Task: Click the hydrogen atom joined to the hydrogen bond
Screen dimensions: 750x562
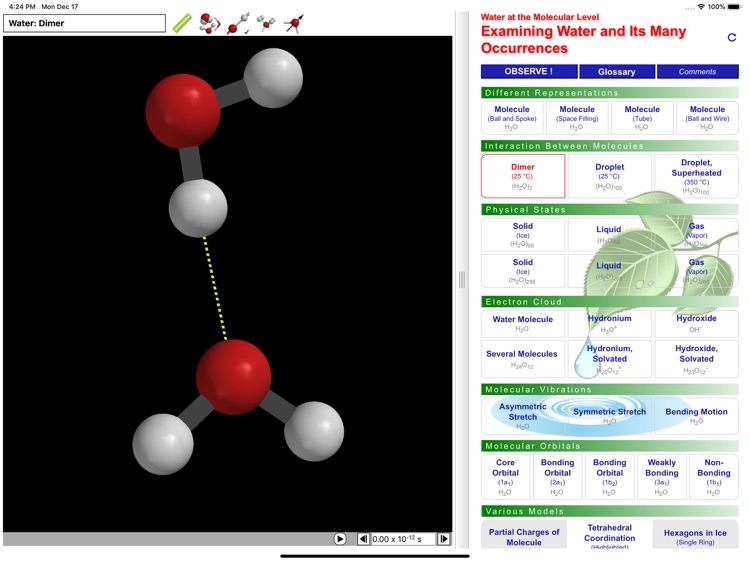Action: (x=198, y=208)
